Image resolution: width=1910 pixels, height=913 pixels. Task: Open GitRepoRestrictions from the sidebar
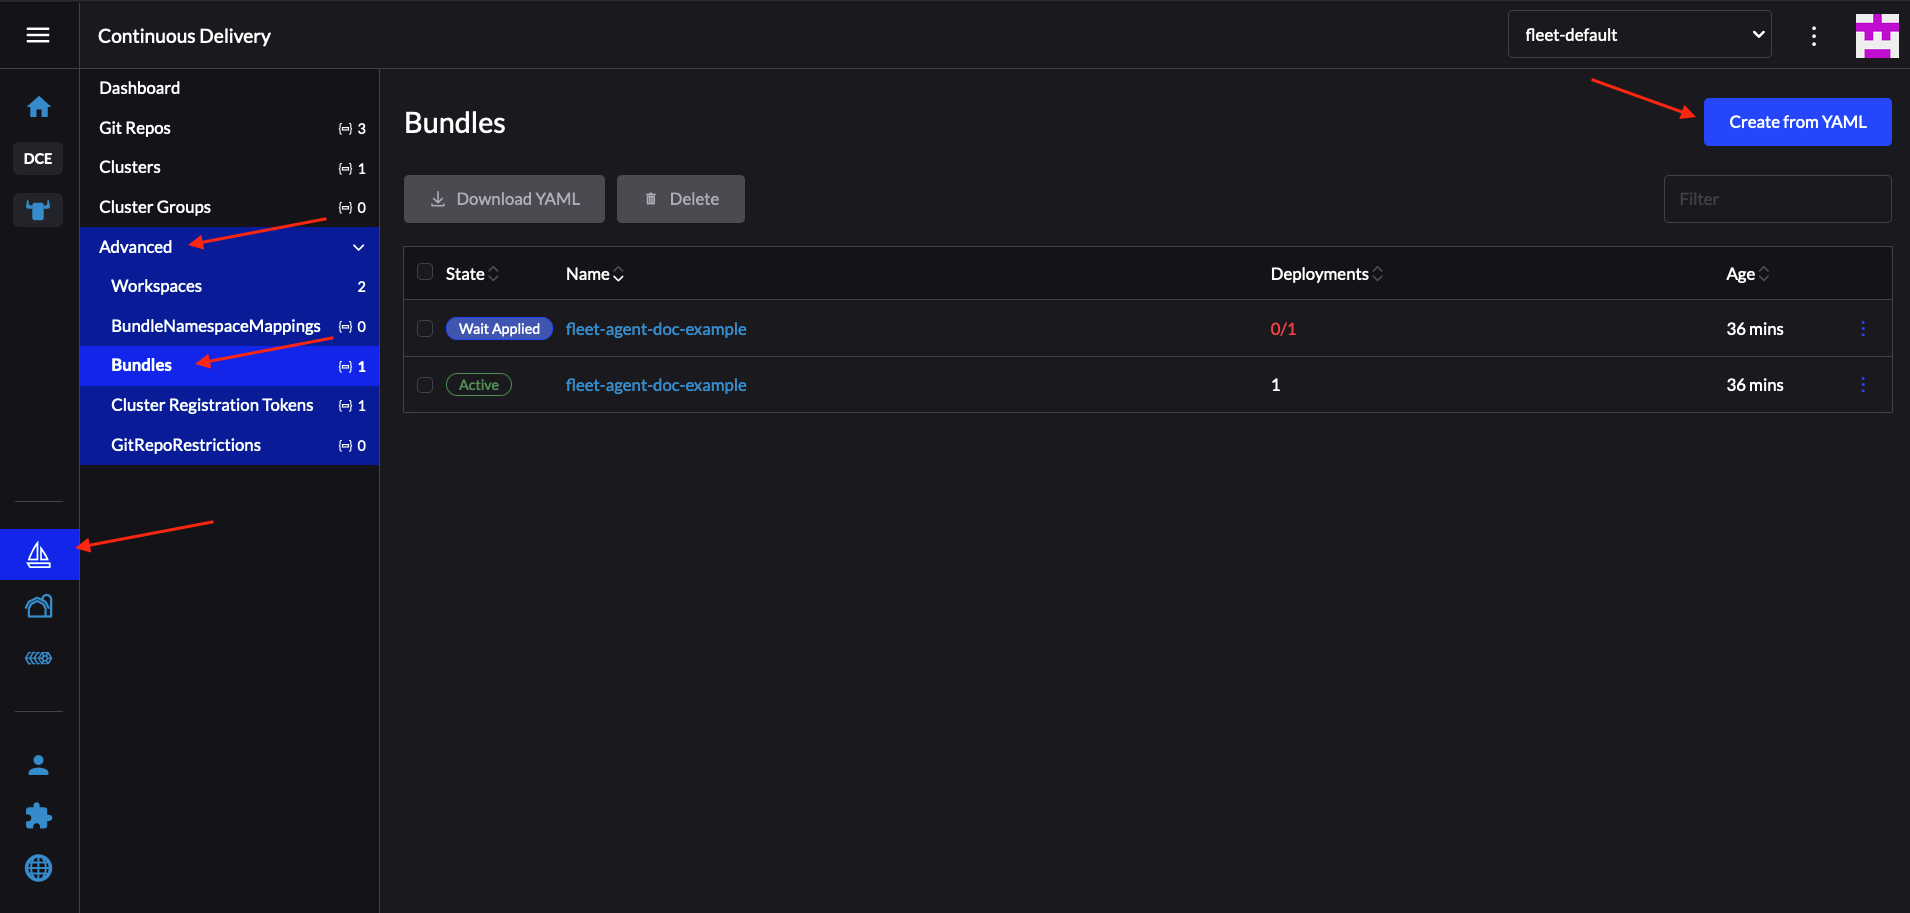185,444
